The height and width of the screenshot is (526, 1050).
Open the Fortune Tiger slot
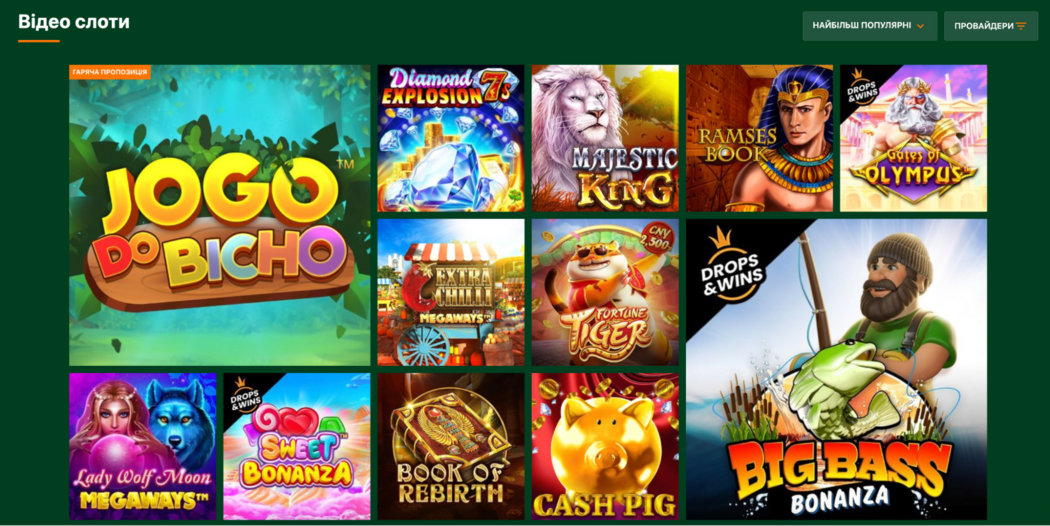point(605,292)
